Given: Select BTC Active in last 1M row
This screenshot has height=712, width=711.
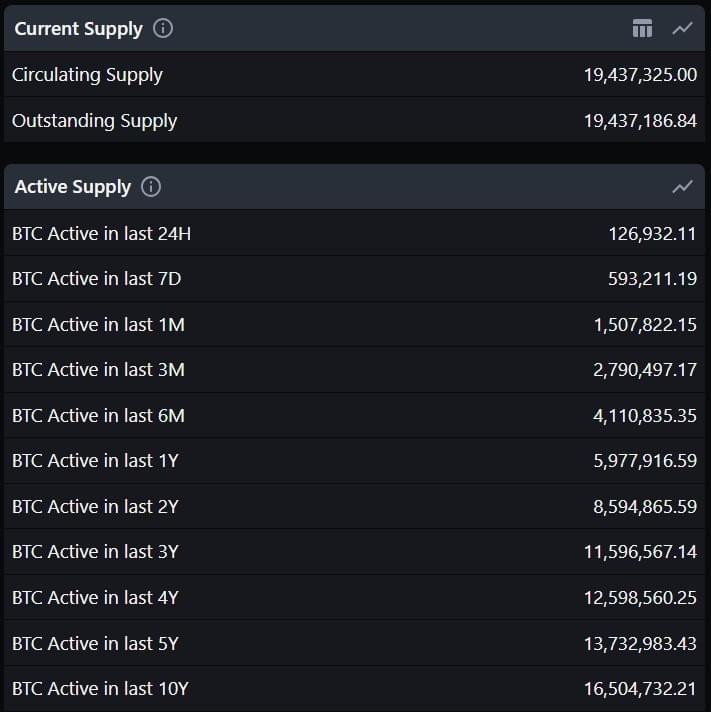Looking at the screenshot, I should click(354, 324).
